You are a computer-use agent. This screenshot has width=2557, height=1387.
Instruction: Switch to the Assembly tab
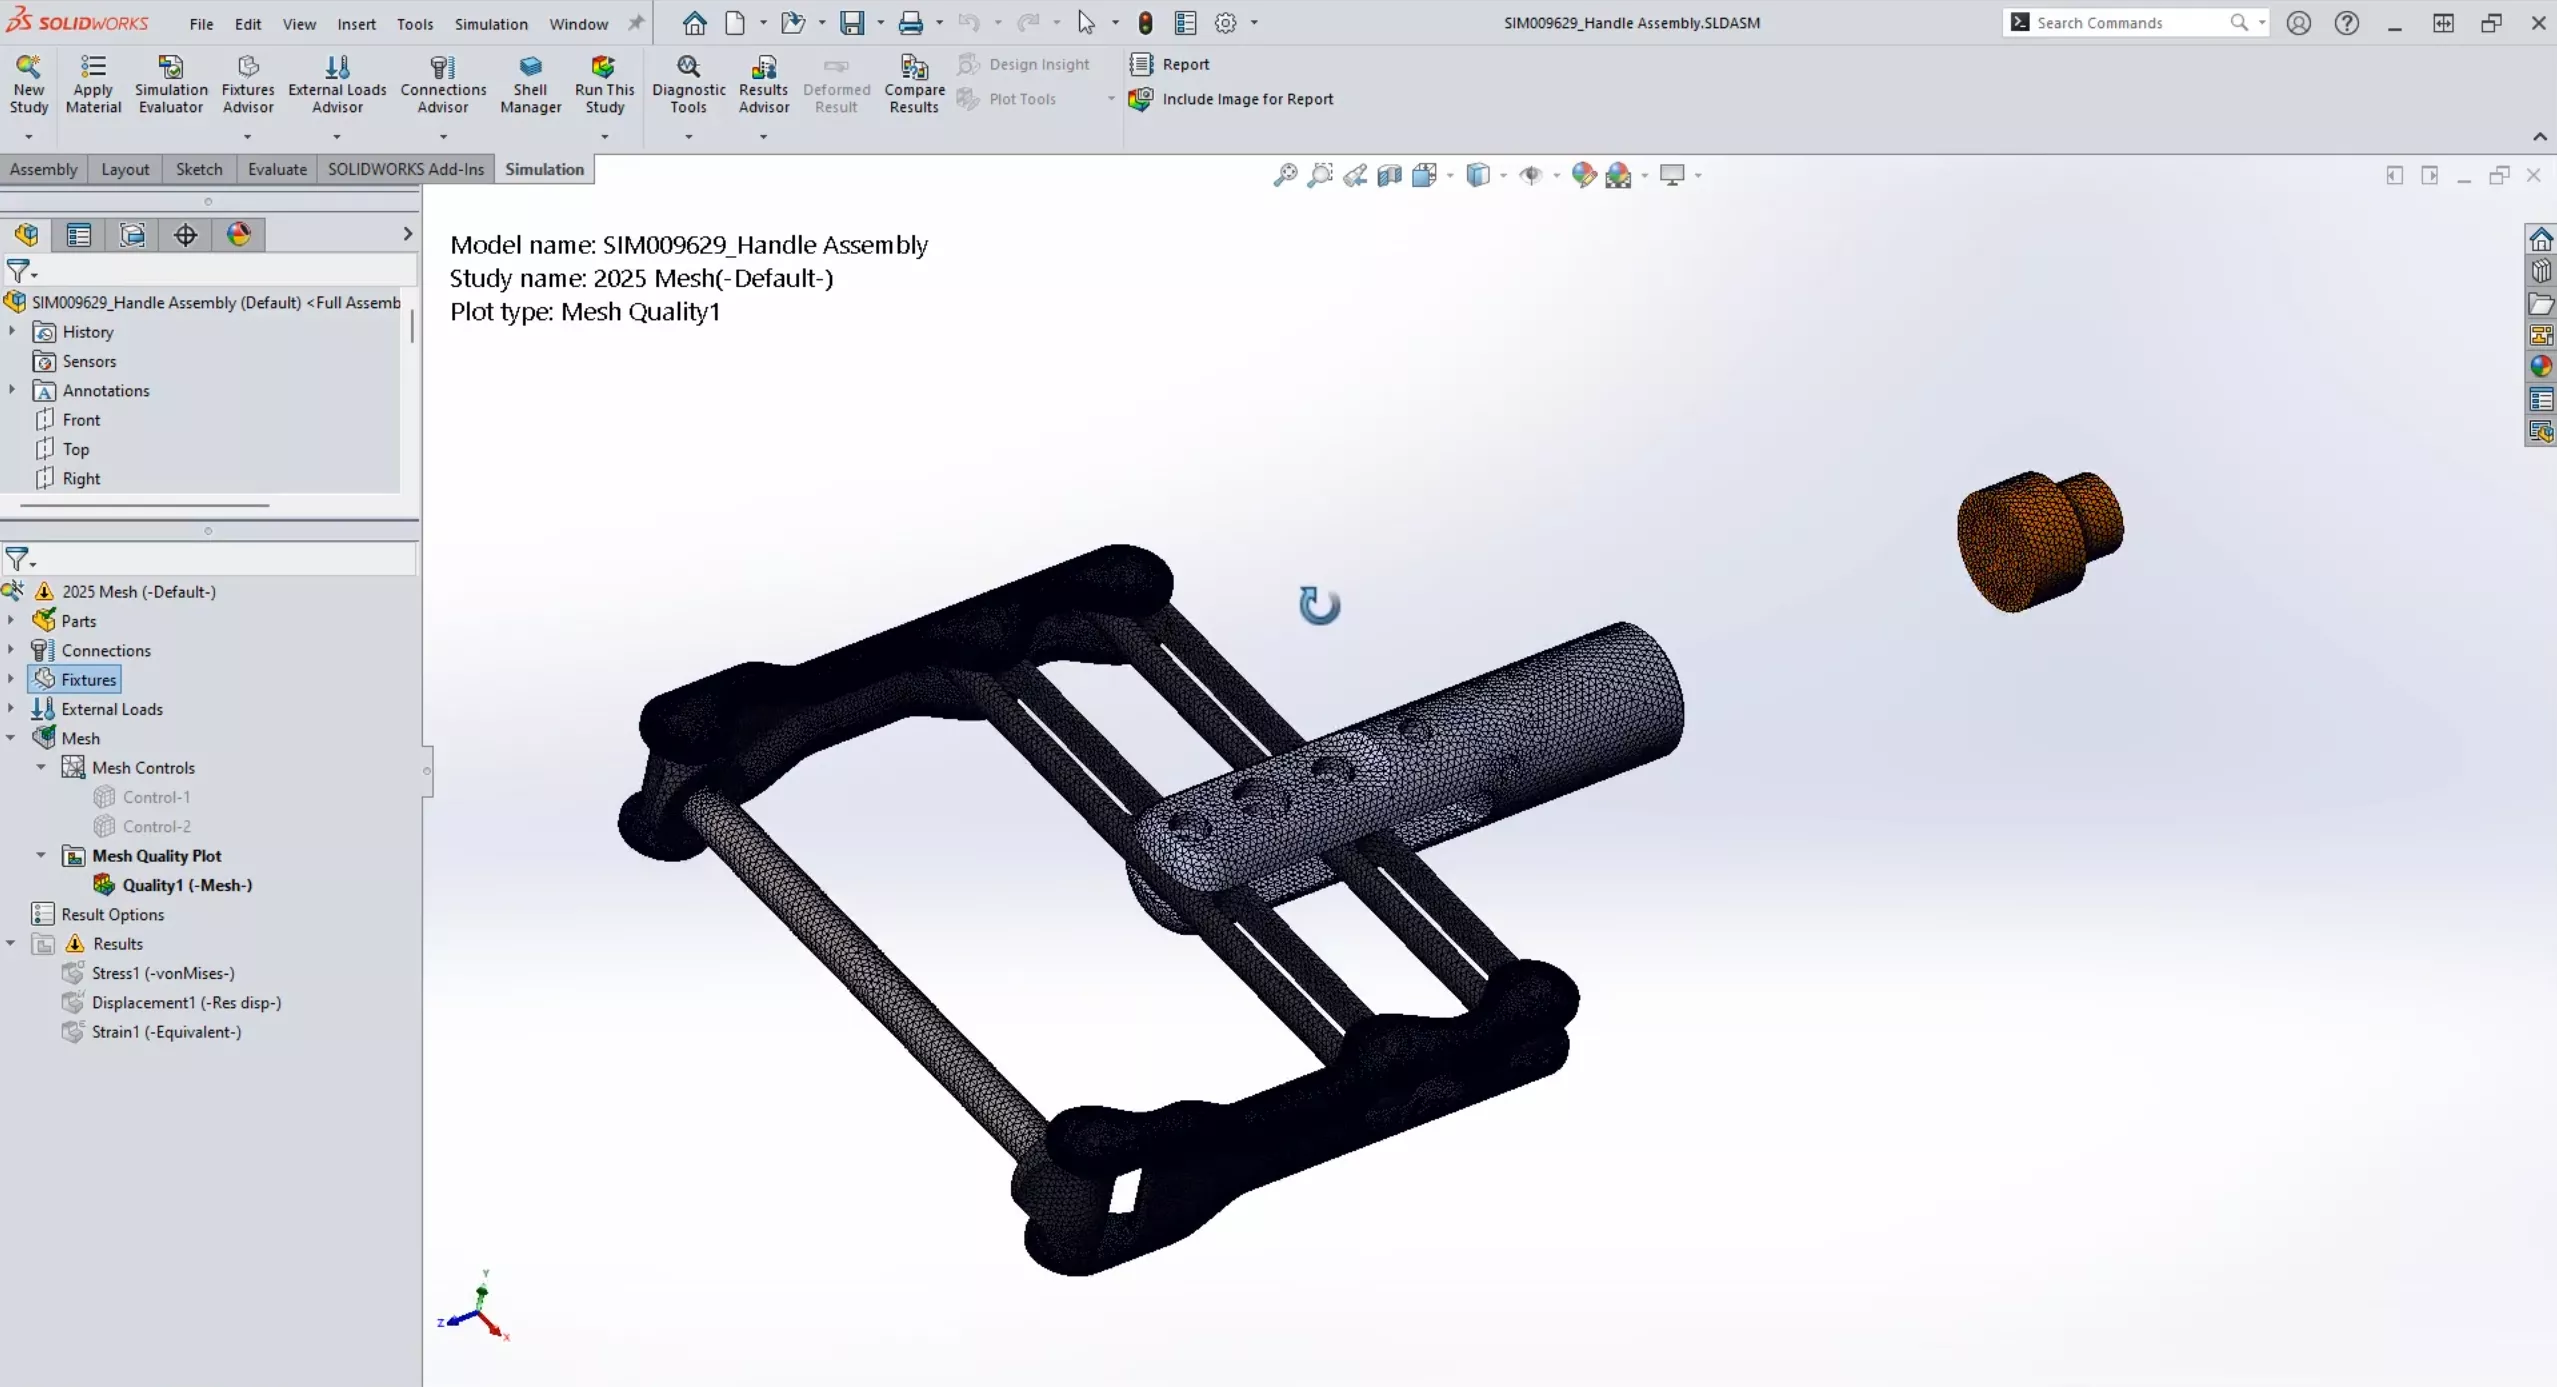(x=43, y=169)
